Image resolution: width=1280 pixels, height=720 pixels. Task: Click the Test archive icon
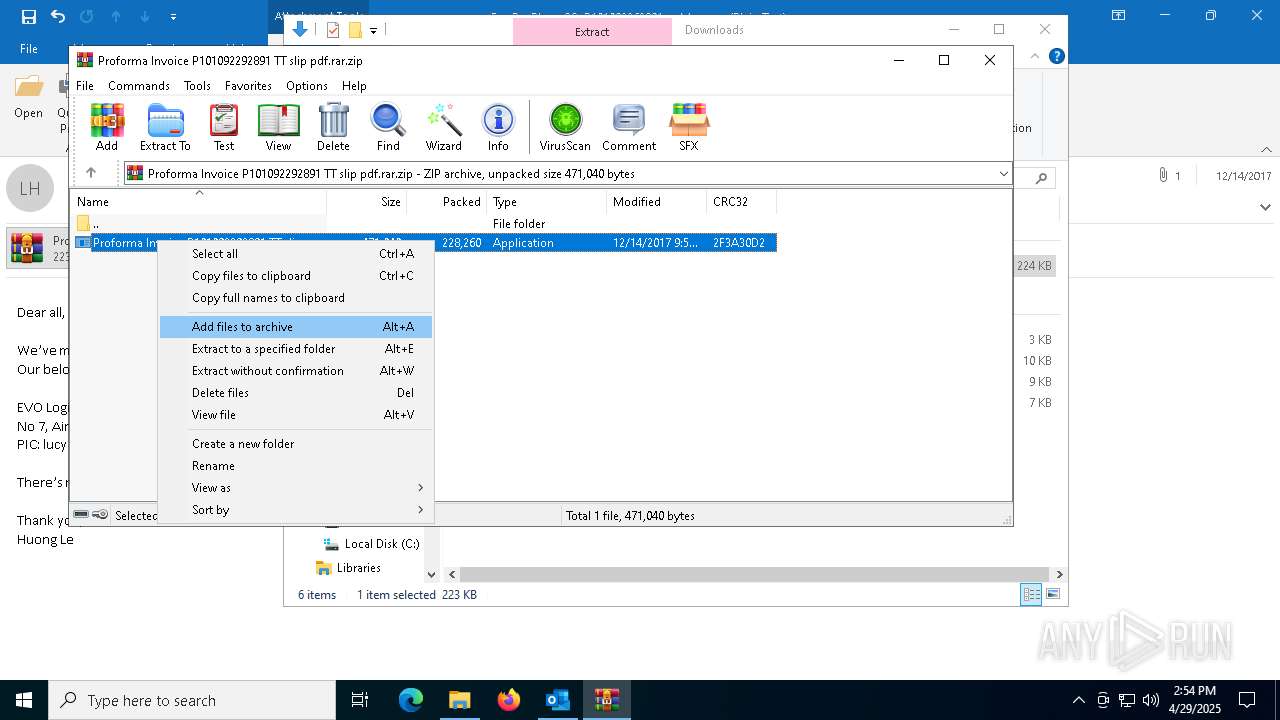click(224, 127)
